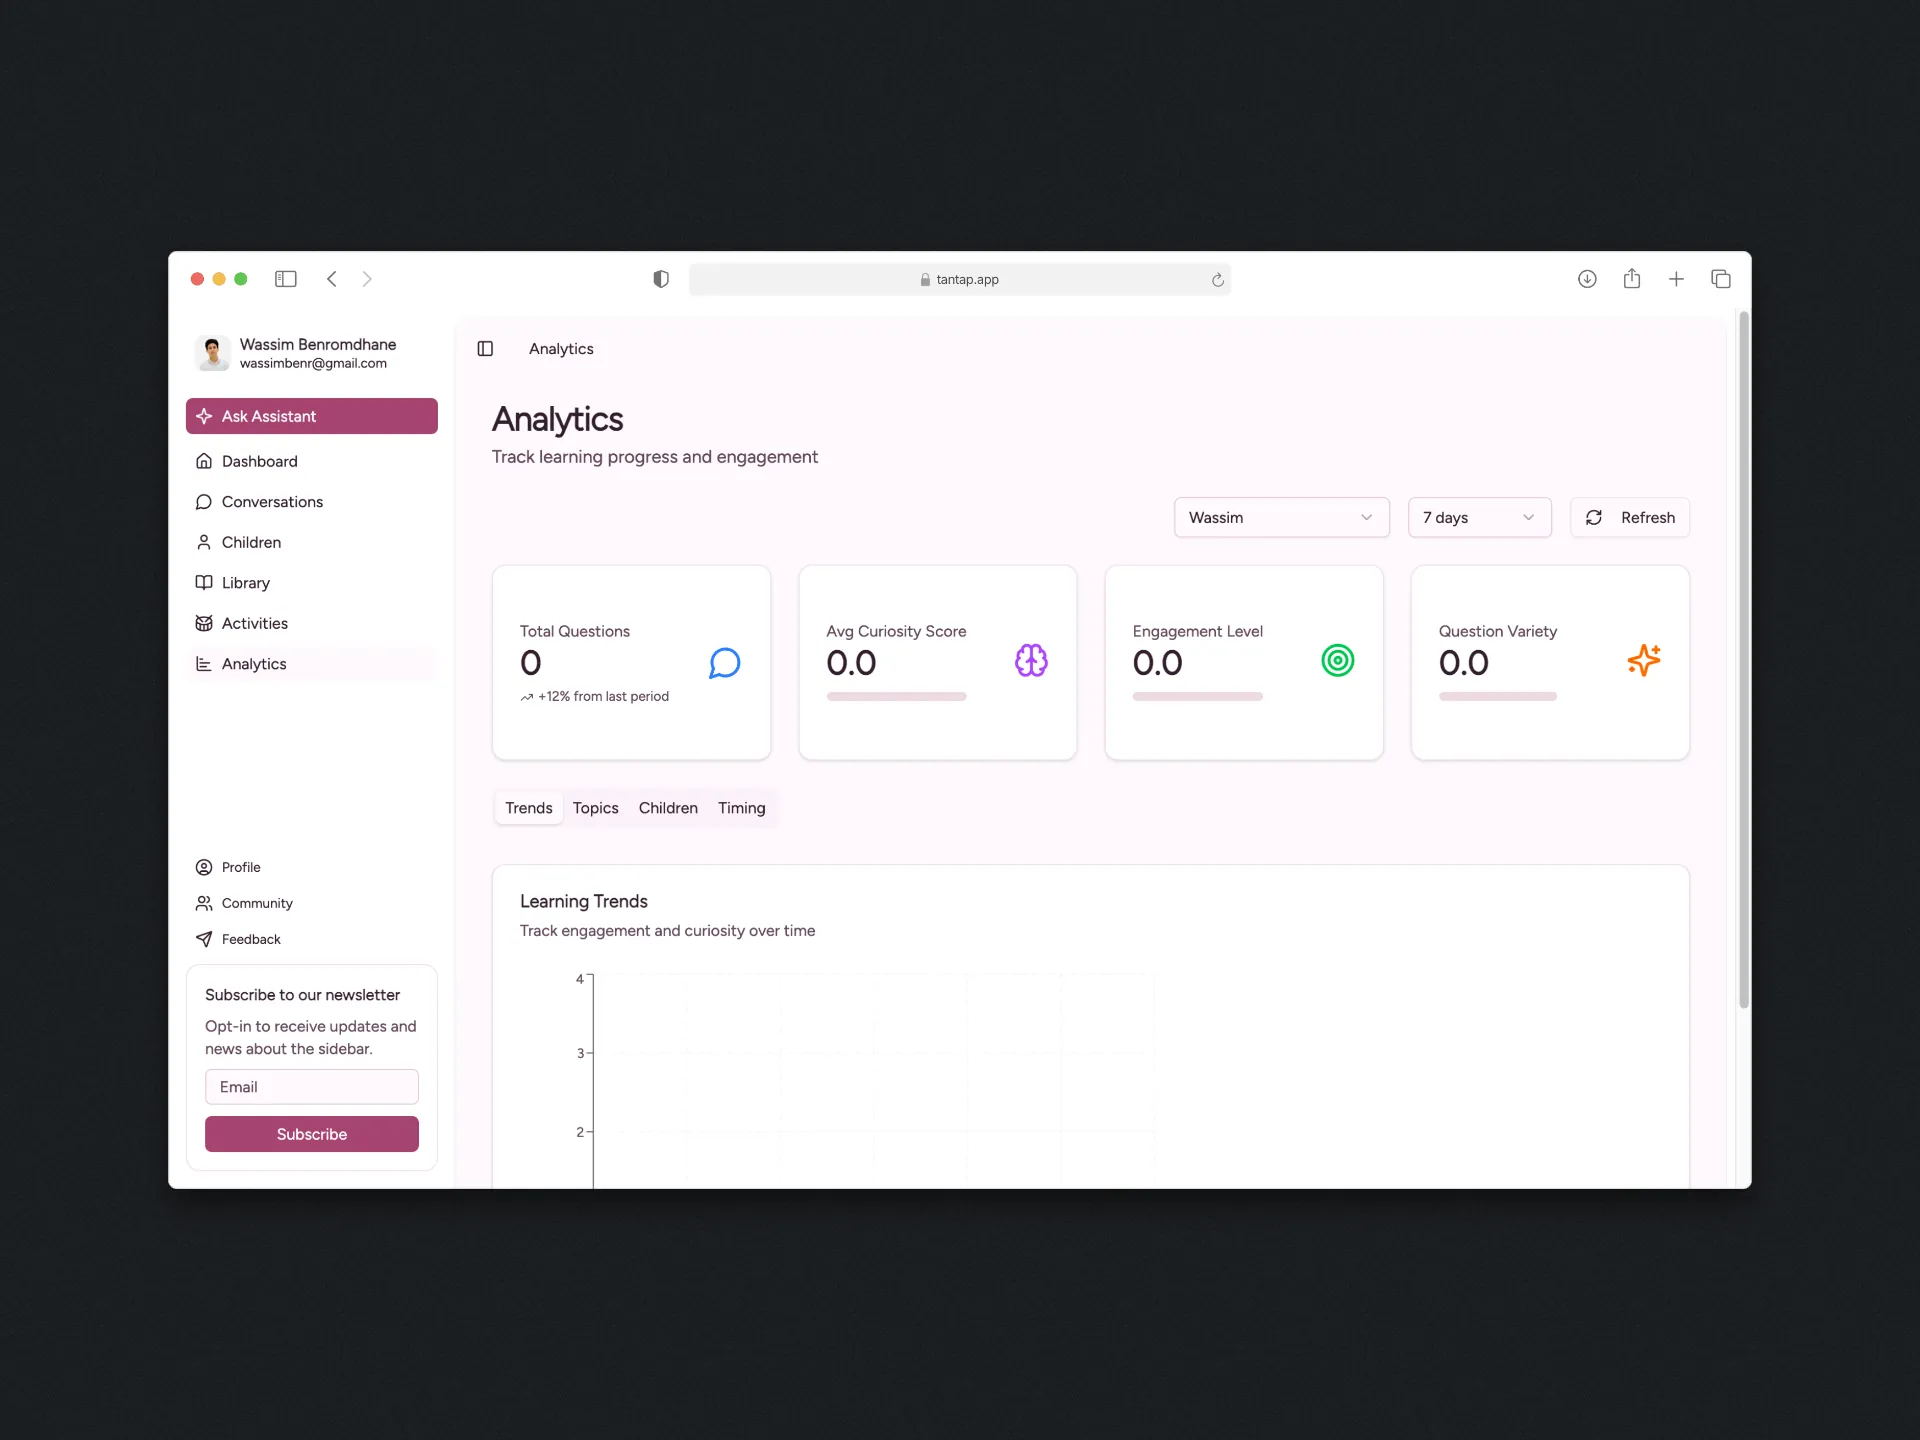Expand the 7 days time range dropdown
This screenshot has height=1440, width=1920.
click(1479, 517)
